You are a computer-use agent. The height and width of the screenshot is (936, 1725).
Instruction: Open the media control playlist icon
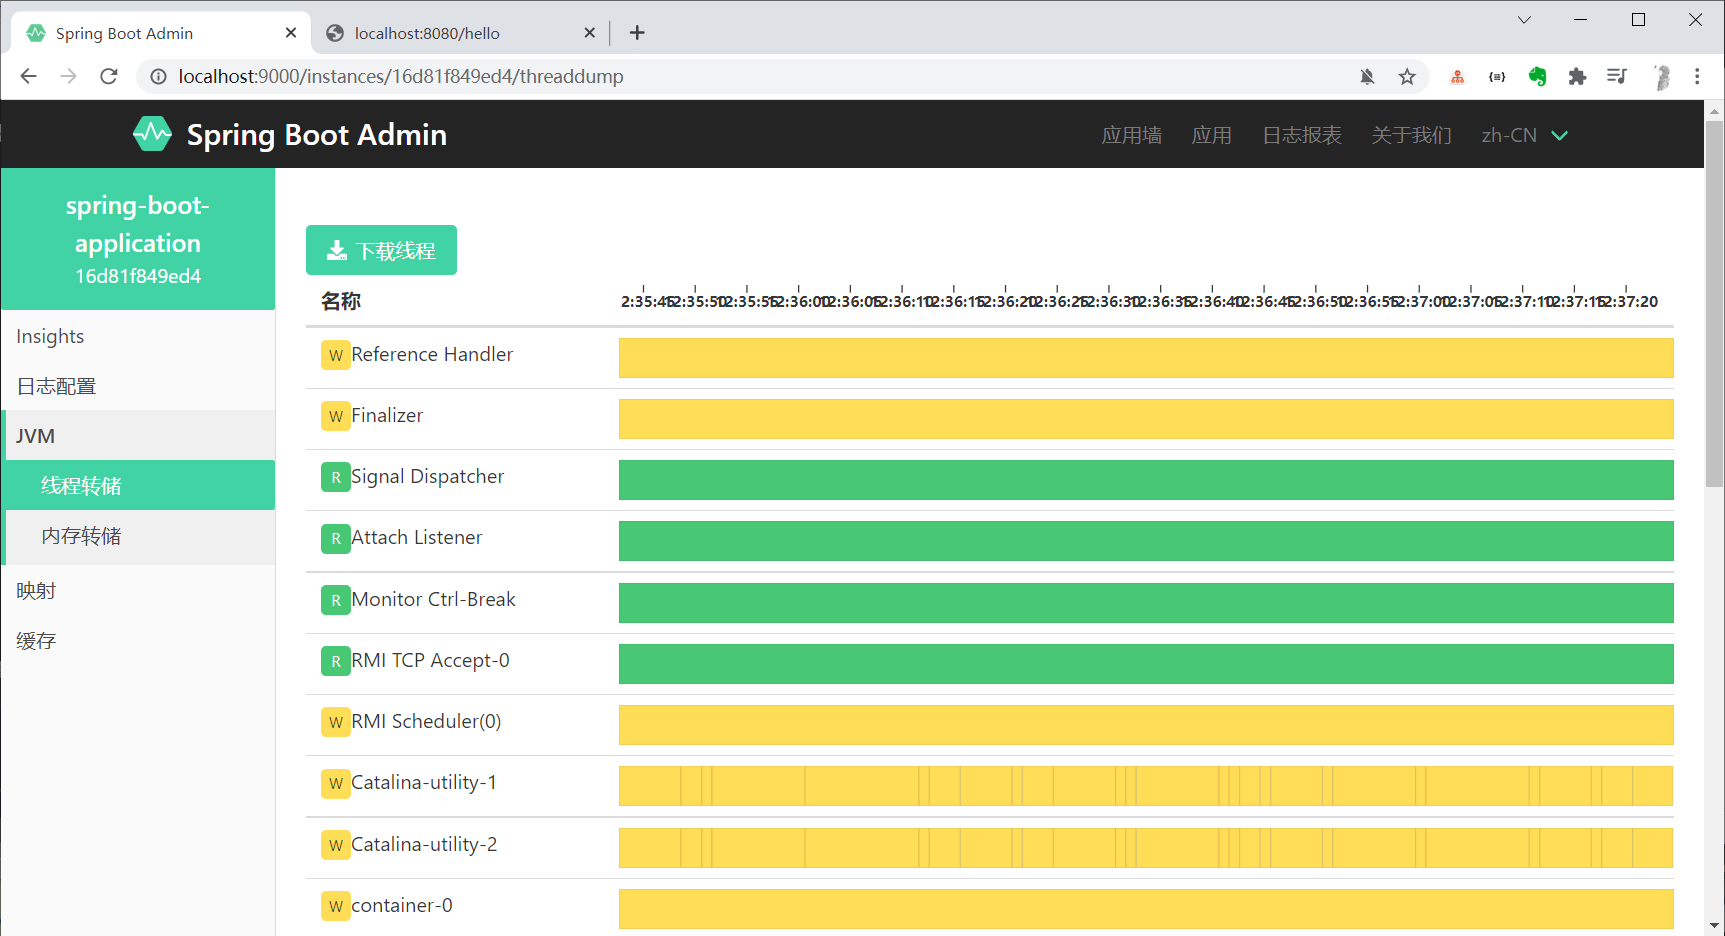[x=1617, y=76]
